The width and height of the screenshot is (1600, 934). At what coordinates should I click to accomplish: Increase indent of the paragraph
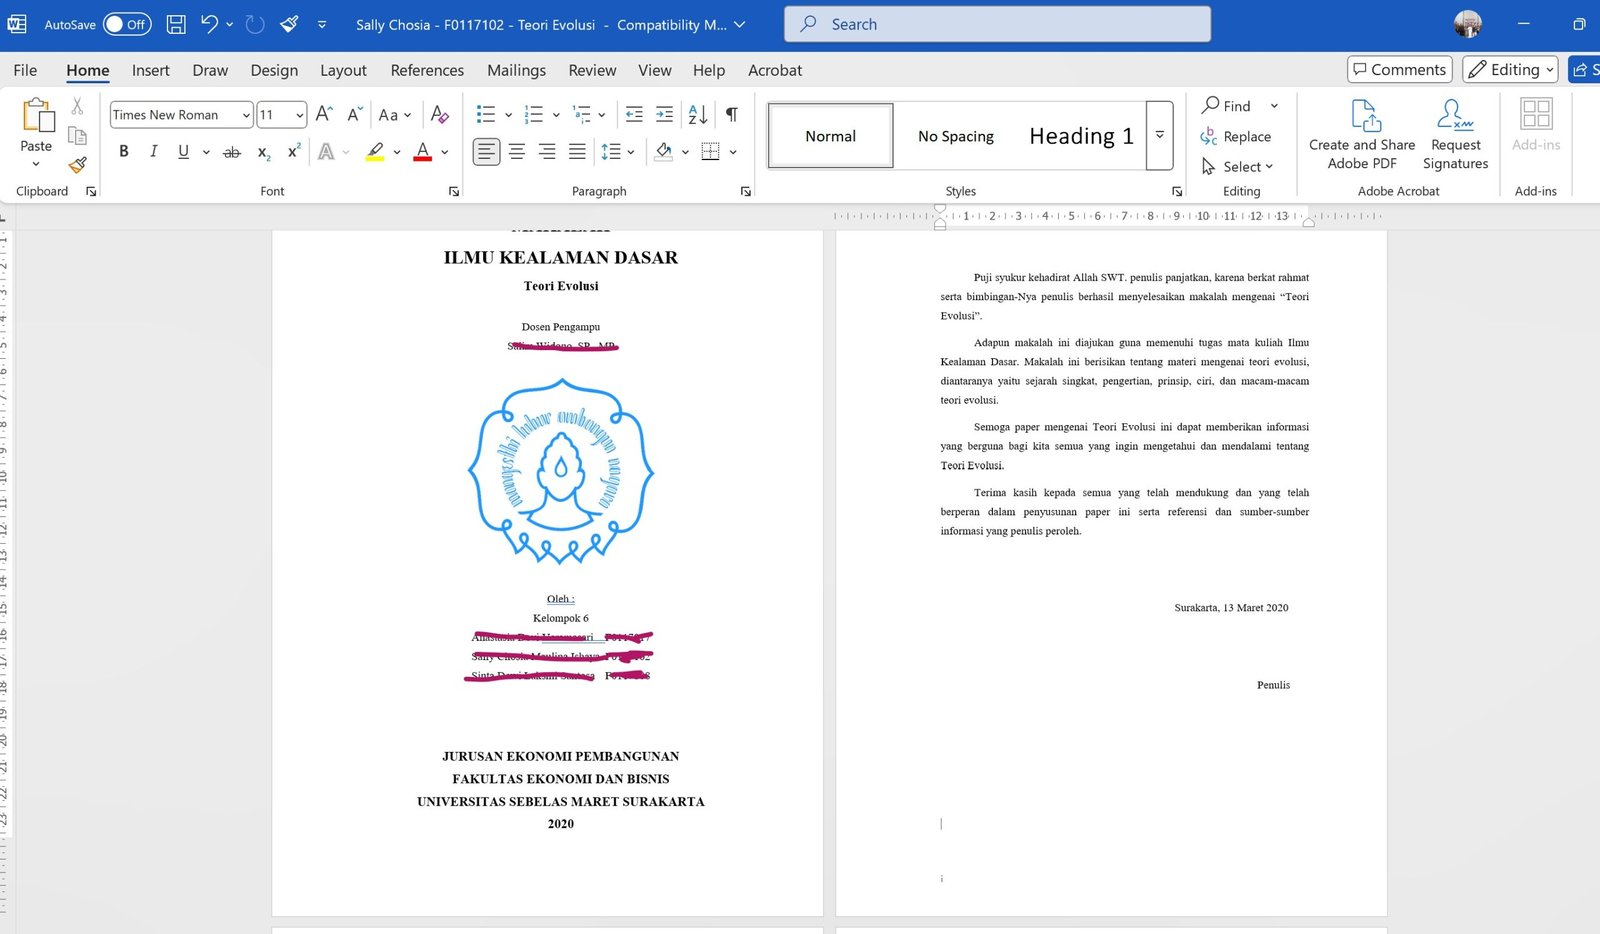coord(664,115)
